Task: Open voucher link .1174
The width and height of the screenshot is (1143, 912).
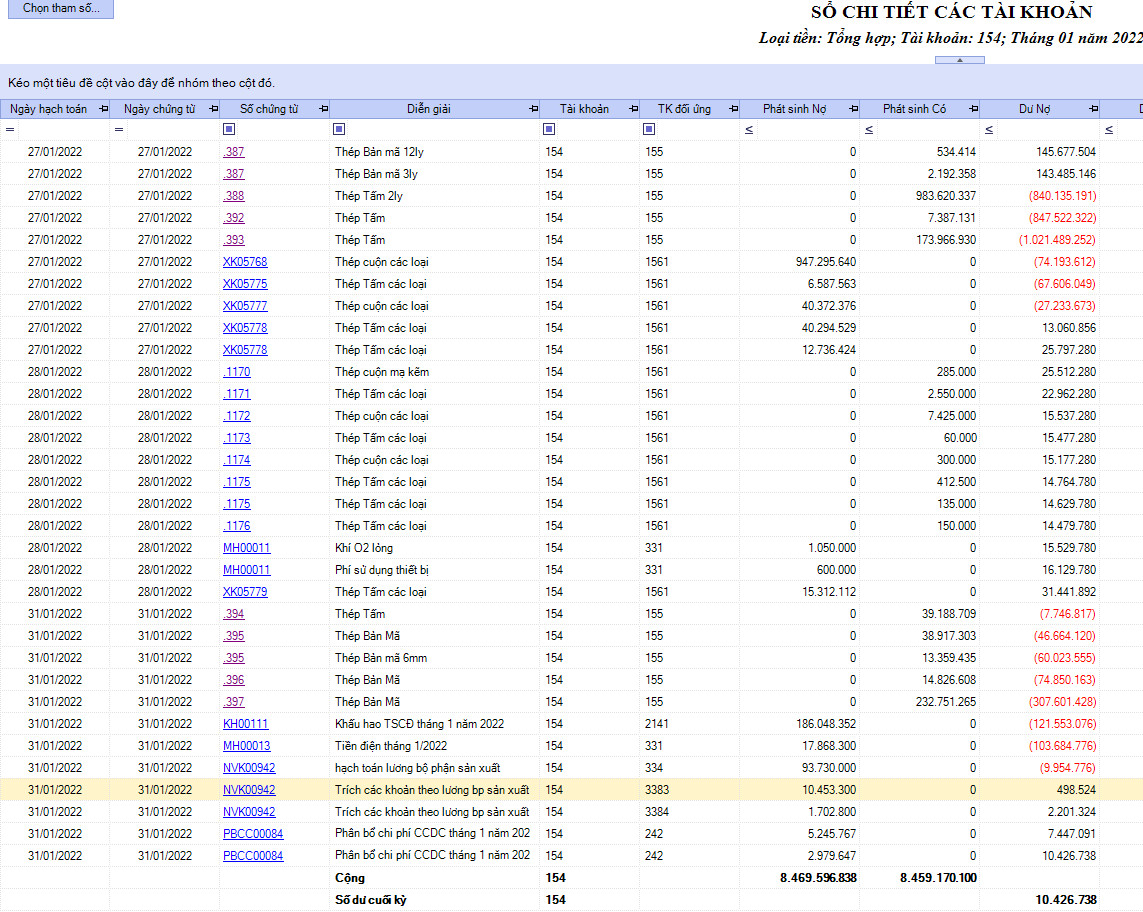Action: tap(237, 459)
